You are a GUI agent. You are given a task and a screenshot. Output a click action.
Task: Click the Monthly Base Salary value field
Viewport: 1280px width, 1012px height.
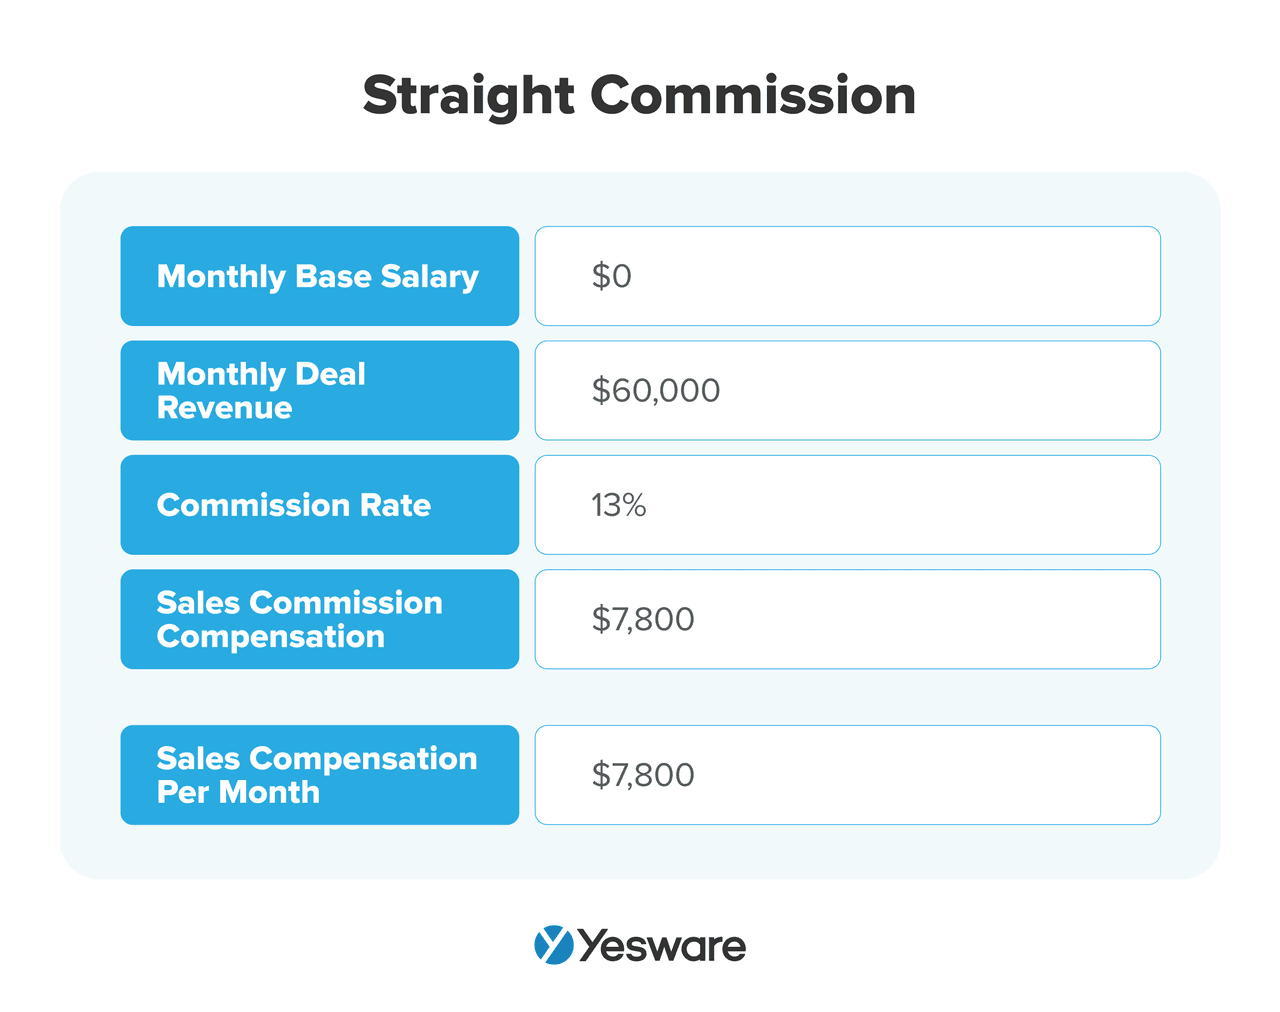click(x=847, y=276)
